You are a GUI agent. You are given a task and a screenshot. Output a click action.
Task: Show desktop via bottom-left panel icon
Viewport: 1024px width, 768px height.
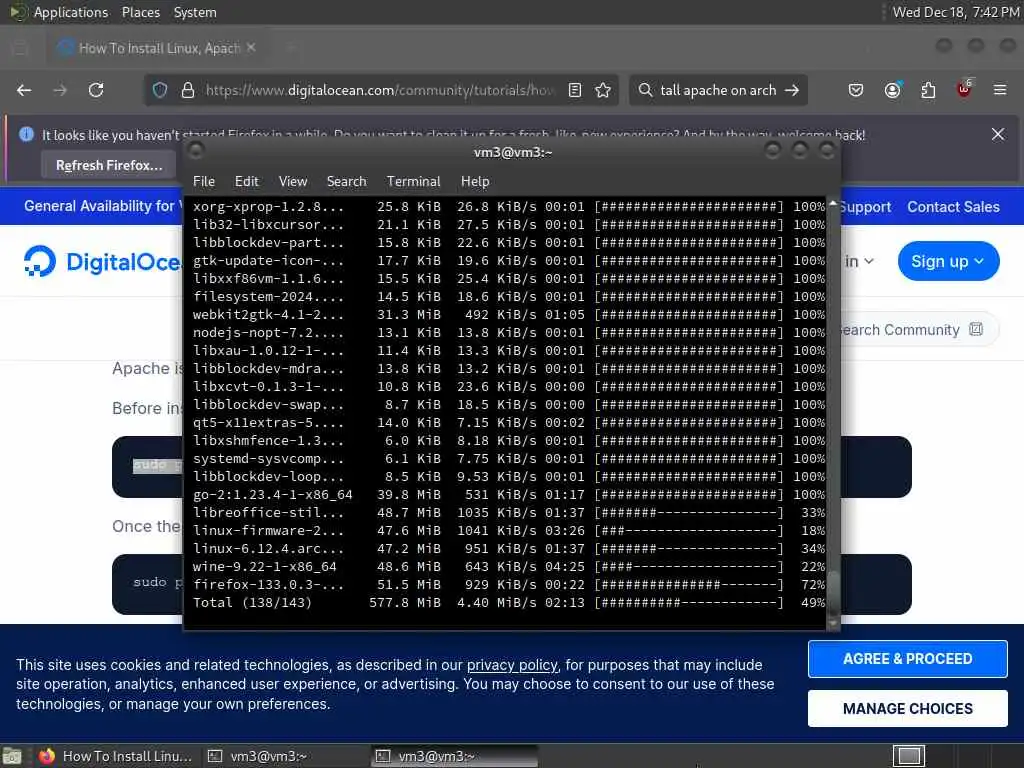pos(12,756)
